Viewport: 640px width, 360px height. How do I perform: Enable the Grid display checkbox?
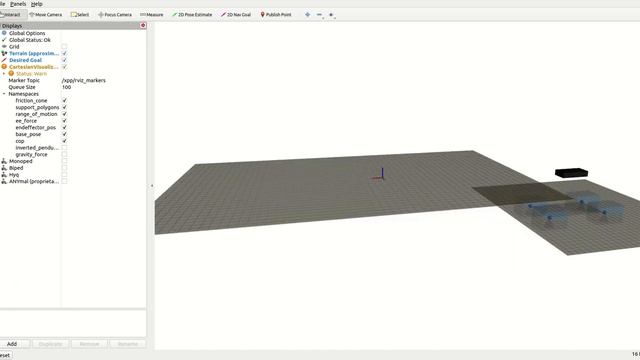coord(64,47)
